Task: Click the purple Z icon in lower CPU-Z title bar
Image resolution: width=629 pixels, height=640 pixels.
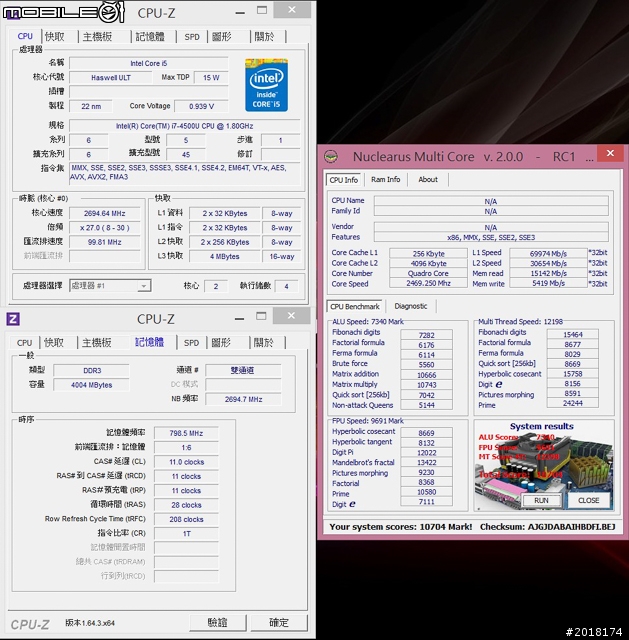Action: point(13,319)
